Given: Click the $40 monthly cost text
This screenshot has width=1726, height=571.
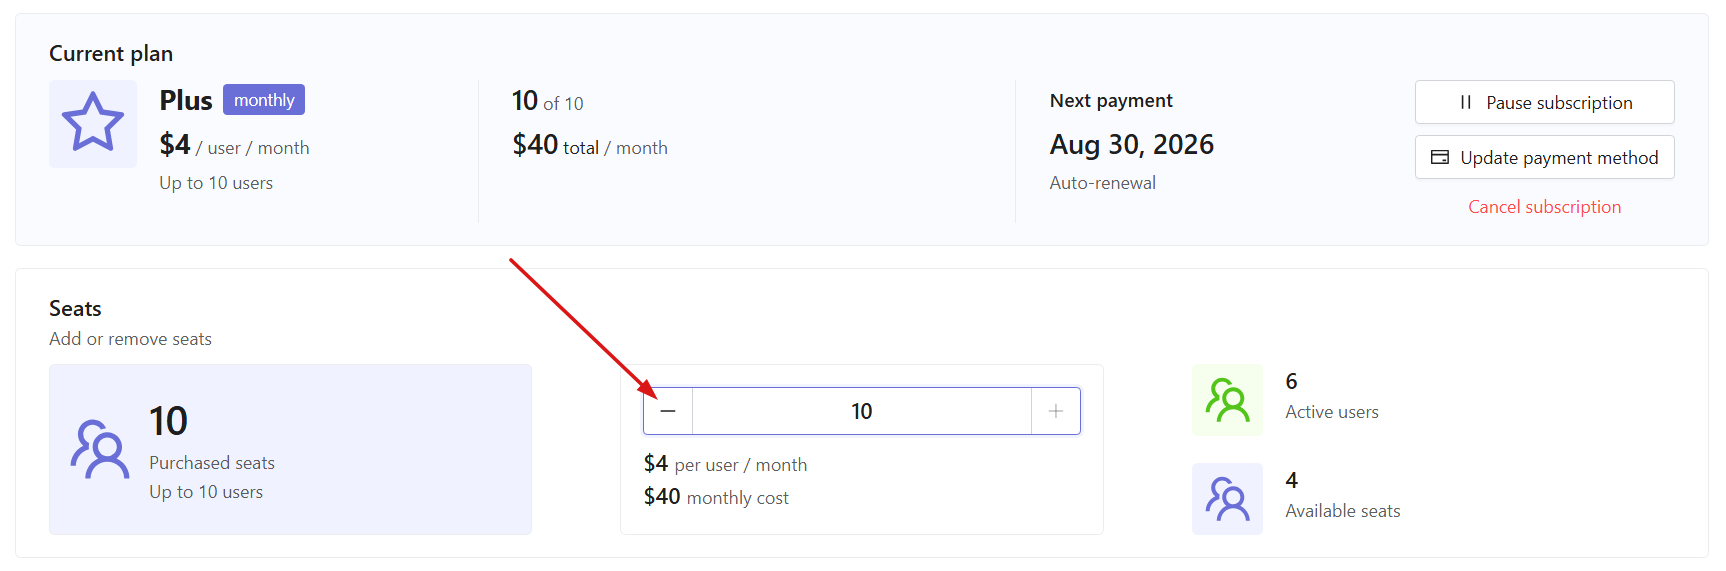Looking at the screenshot, I should coord(716,497).
